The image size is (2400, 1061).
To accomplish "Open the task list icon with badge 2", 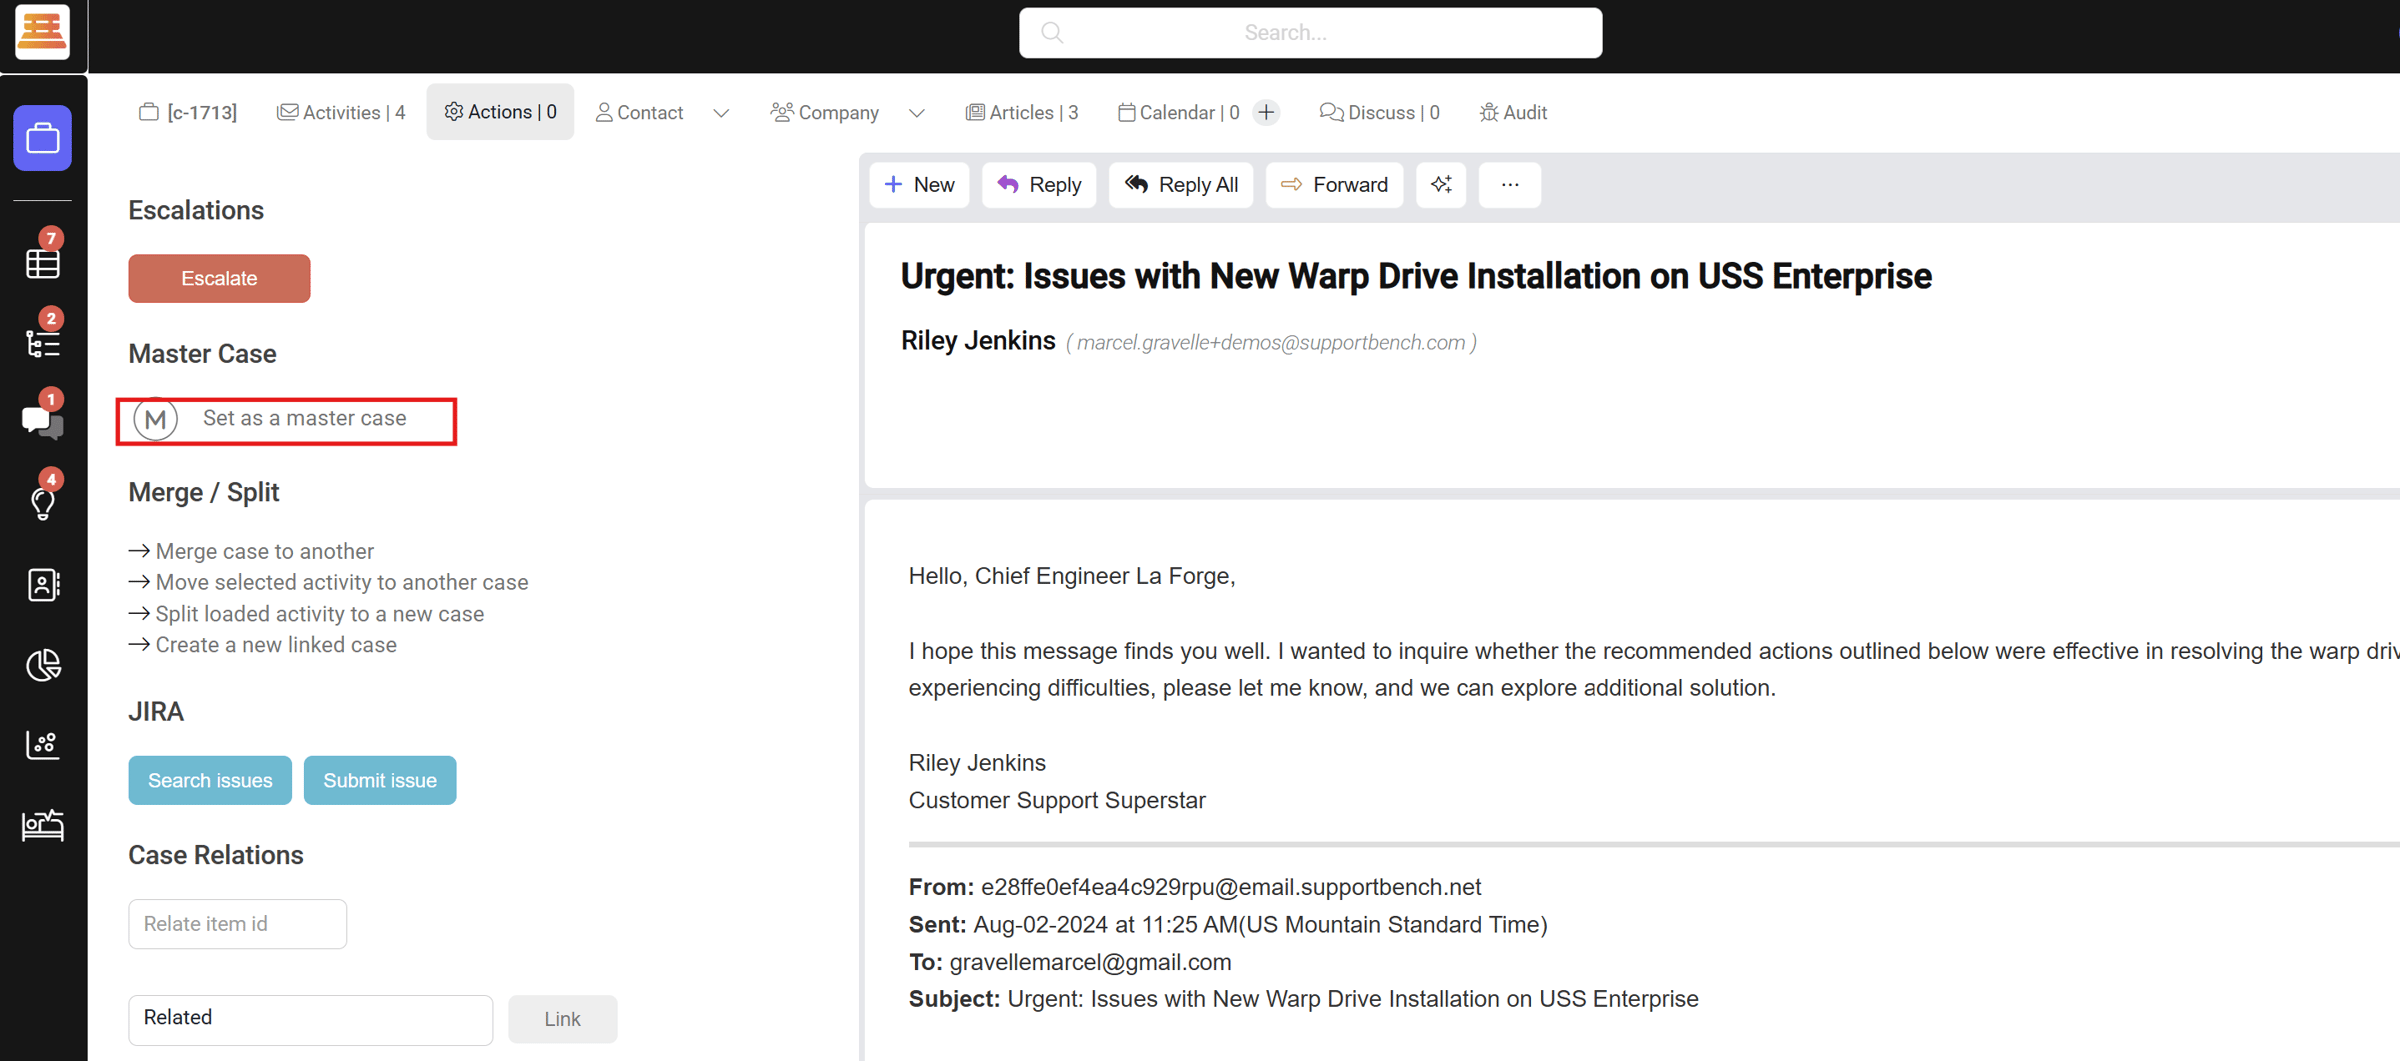I will 42,343.
